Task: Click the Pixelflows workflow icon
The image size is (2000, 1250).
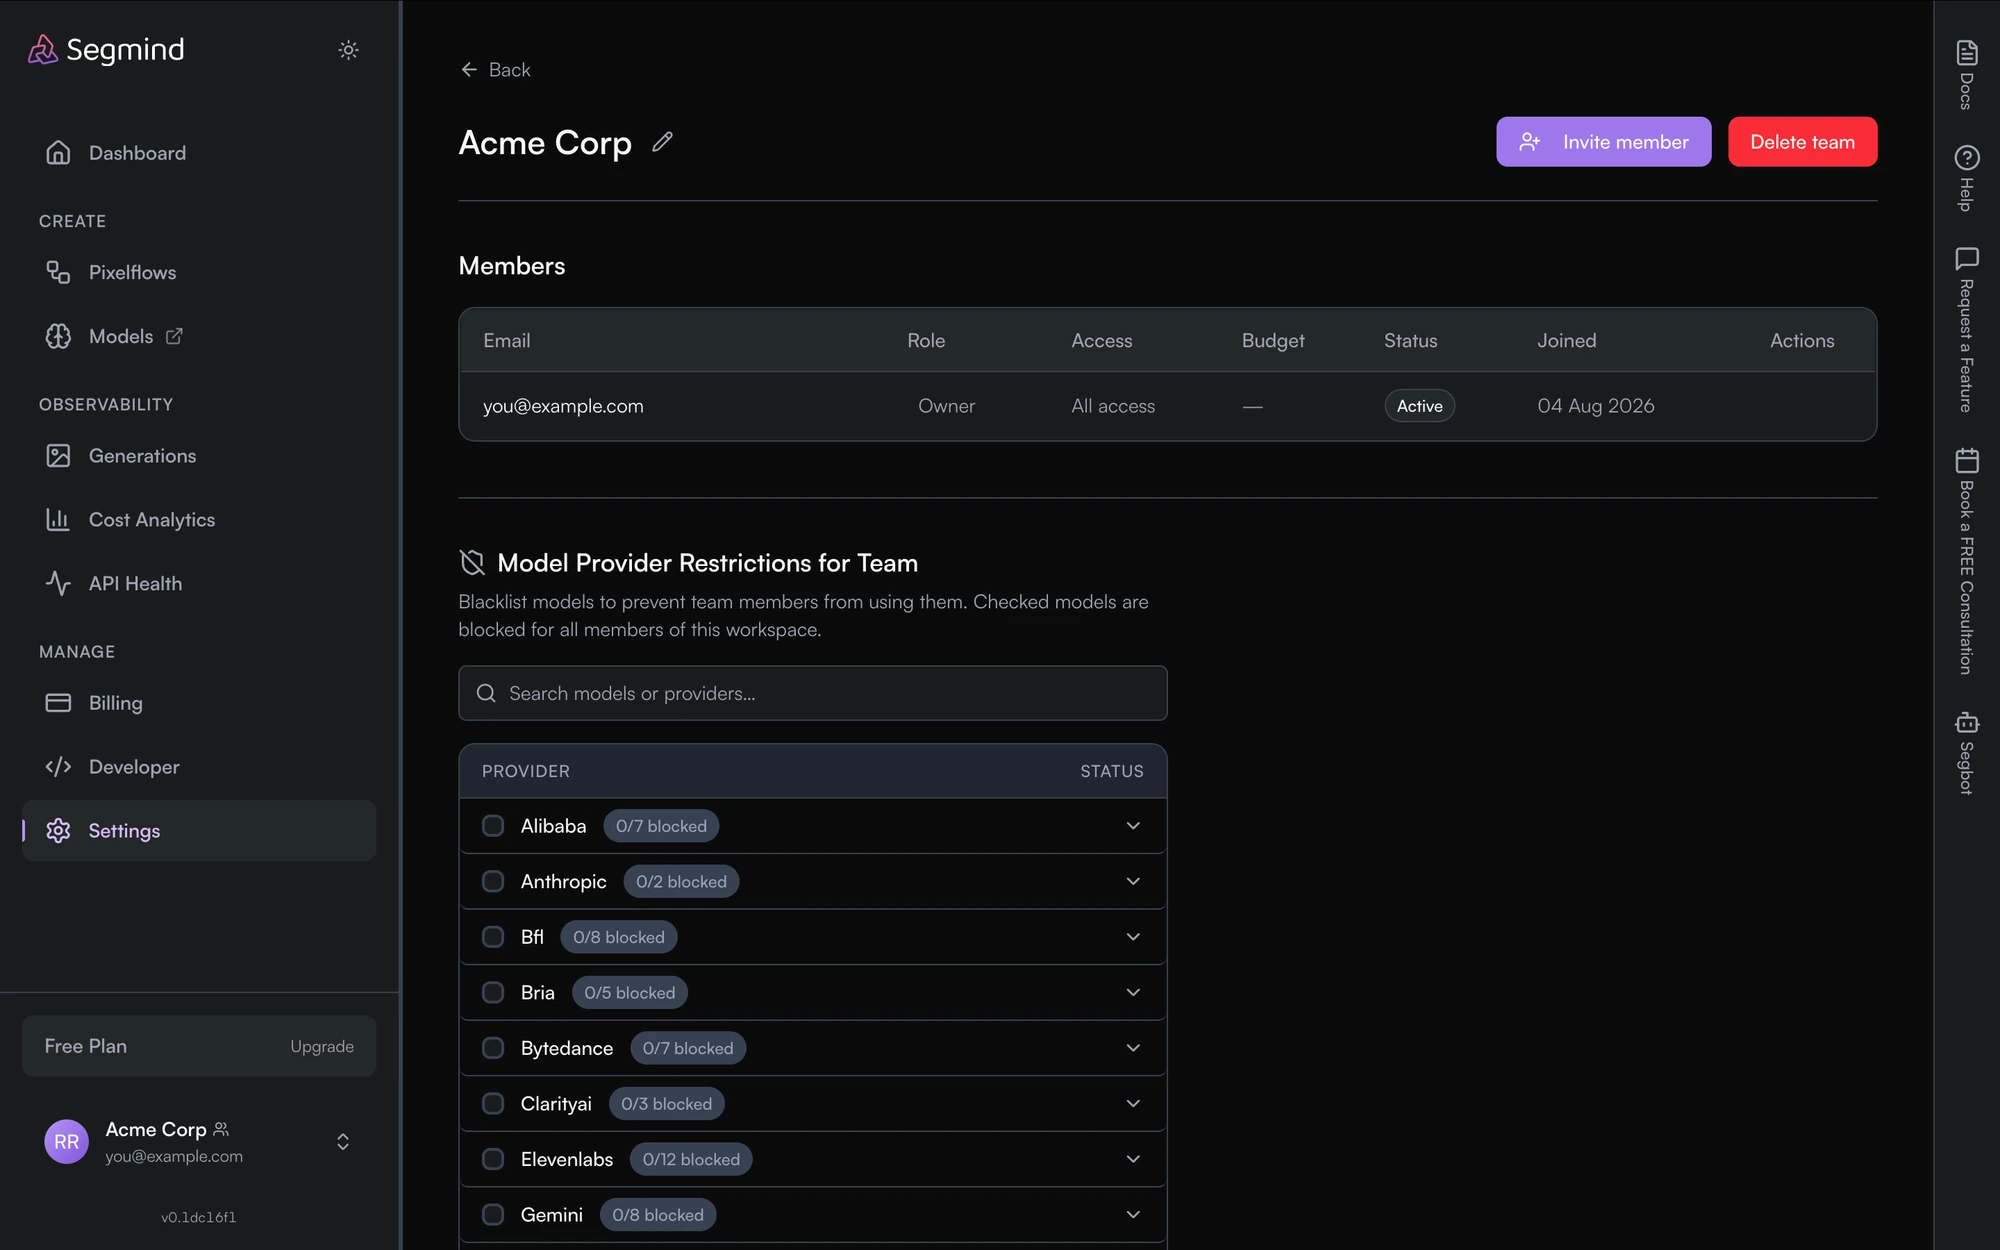Action: tap(58, 272)
